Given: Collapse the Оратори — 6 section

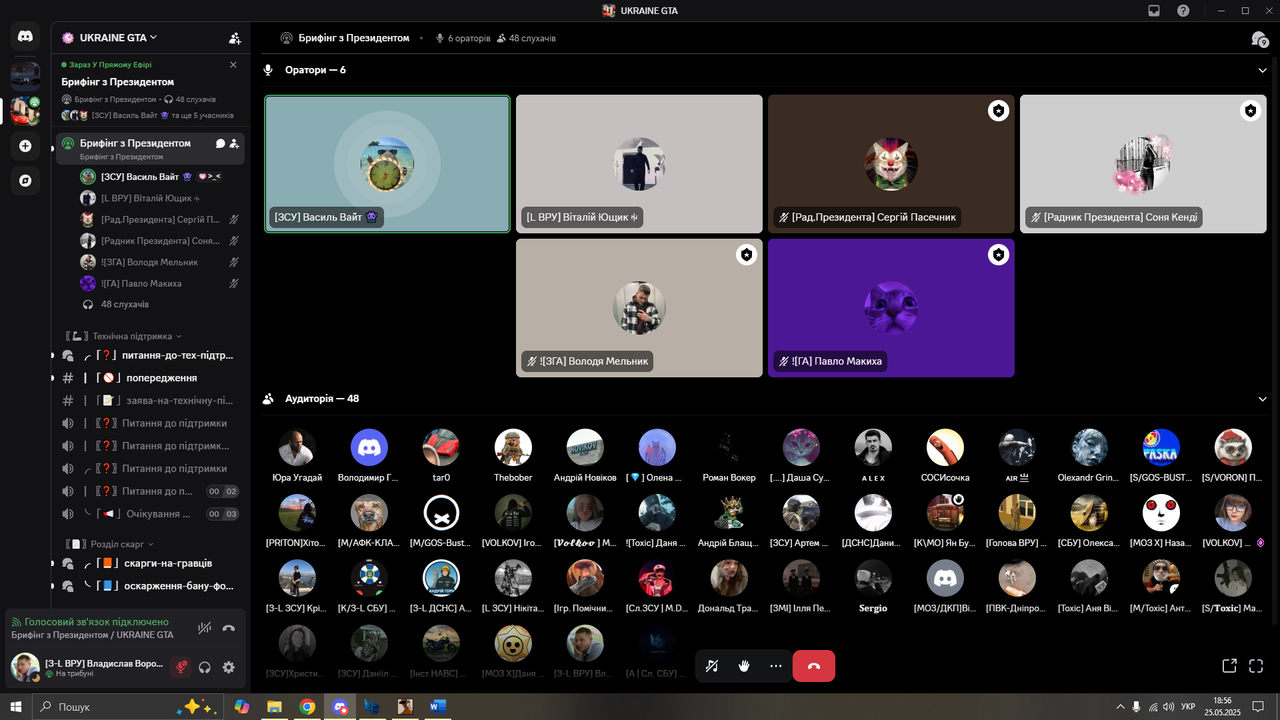Looking at the screenshot, I should pyautogui.click(x=1262, y=70).
